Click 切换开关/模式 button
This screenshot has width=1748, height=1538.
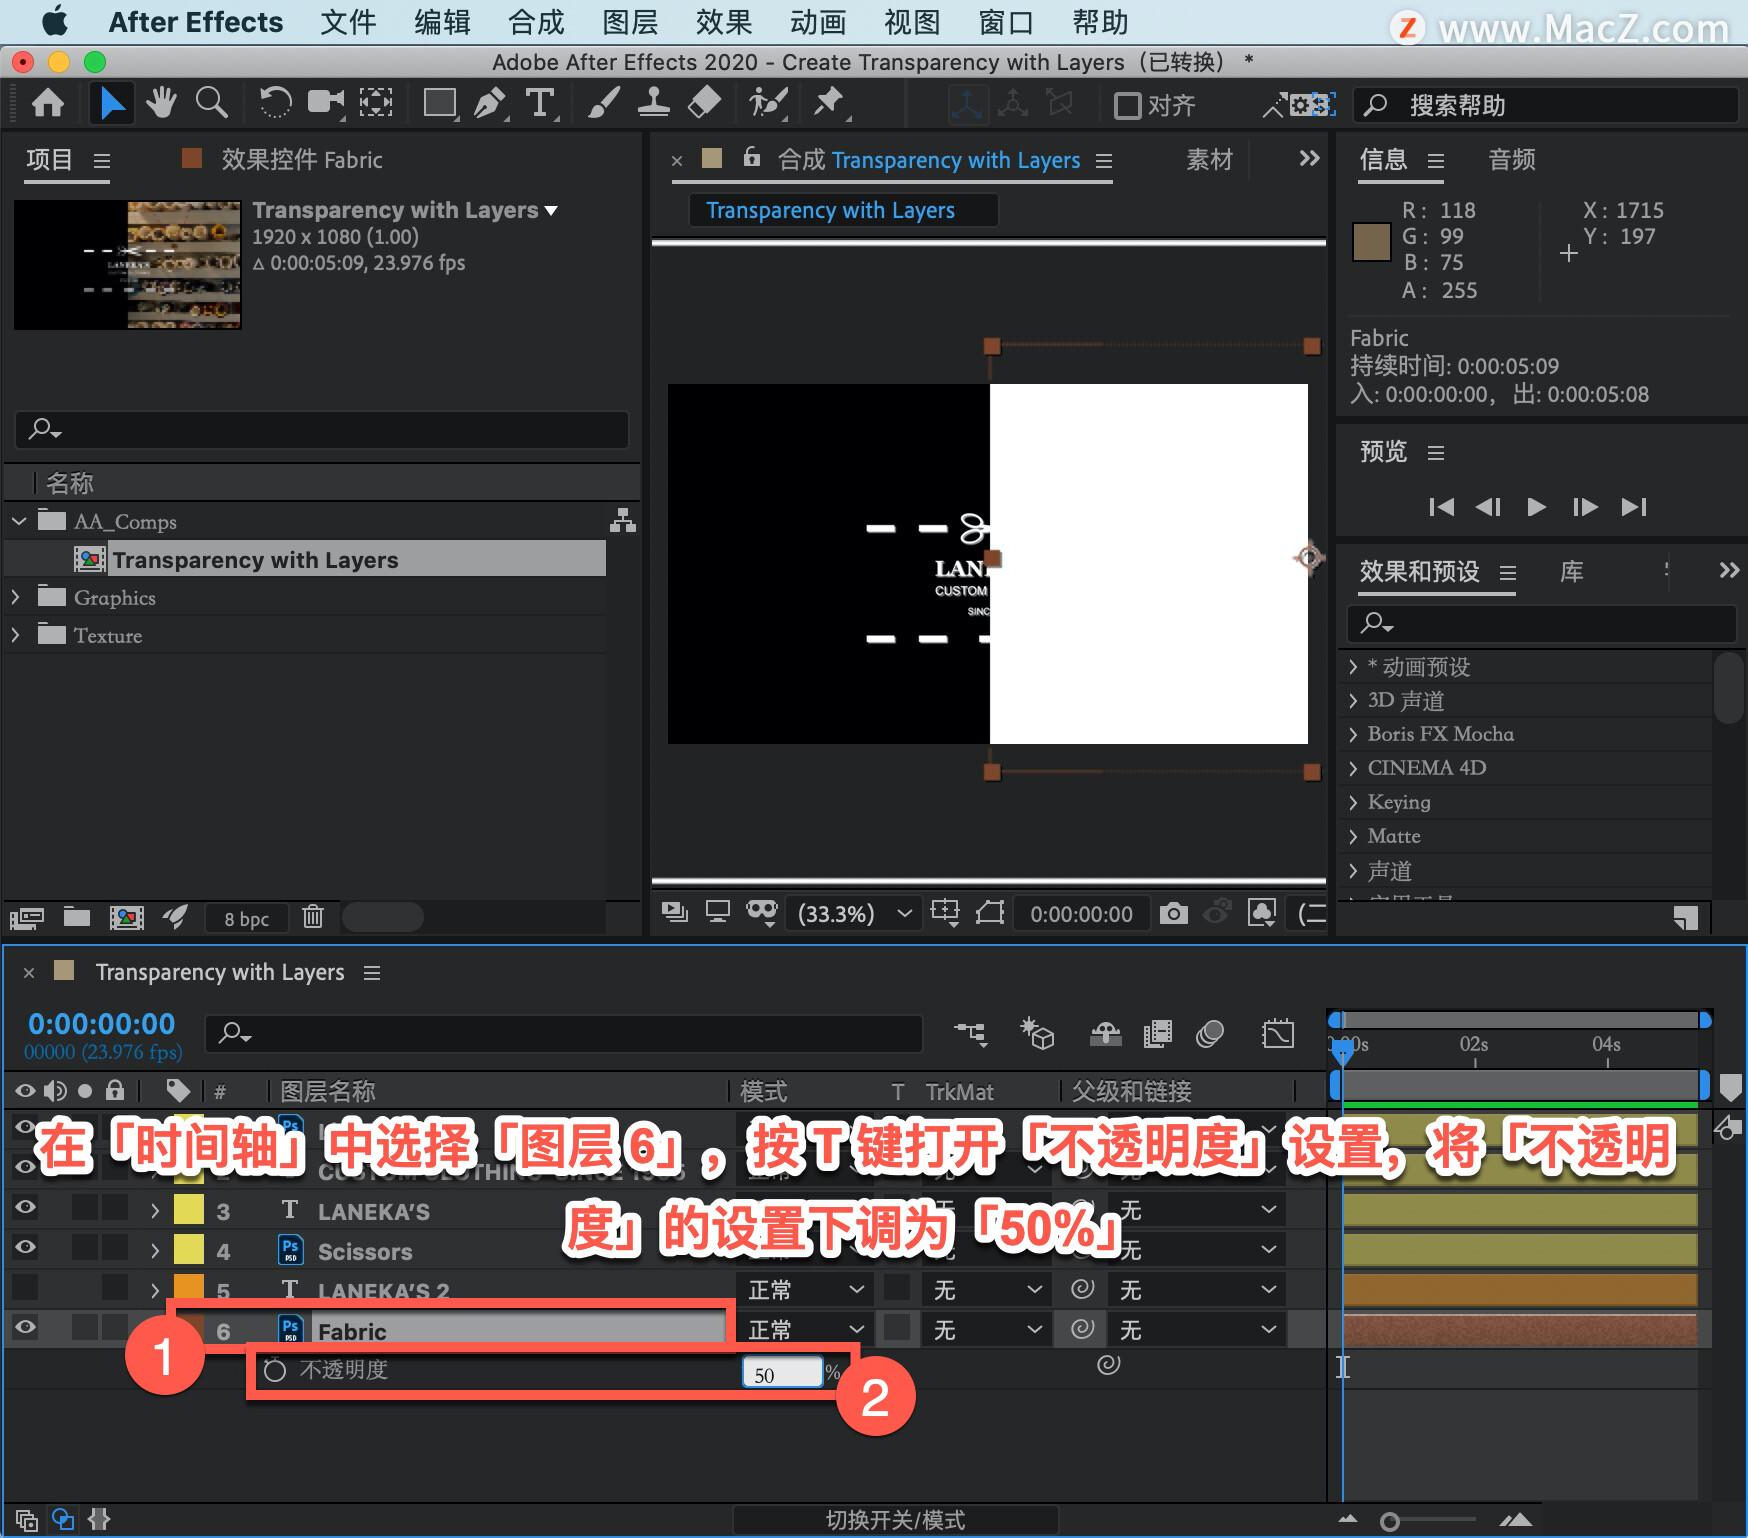pyautogui.click(x=895, y=1520)
